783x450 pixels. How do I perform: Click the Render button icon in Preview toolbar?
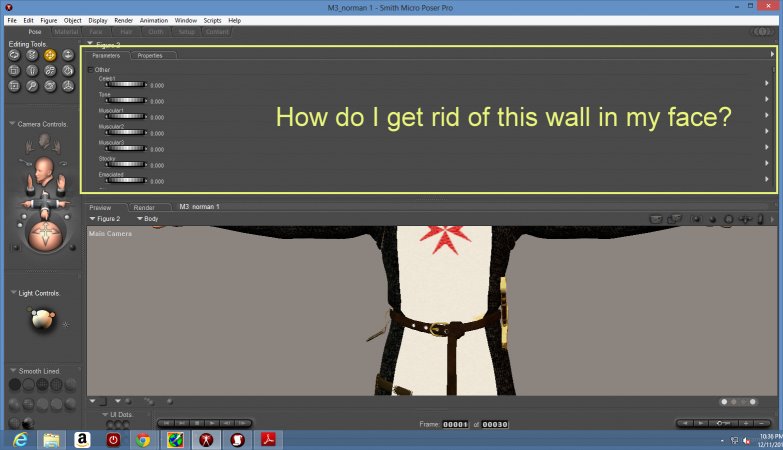tap(656, 219)
